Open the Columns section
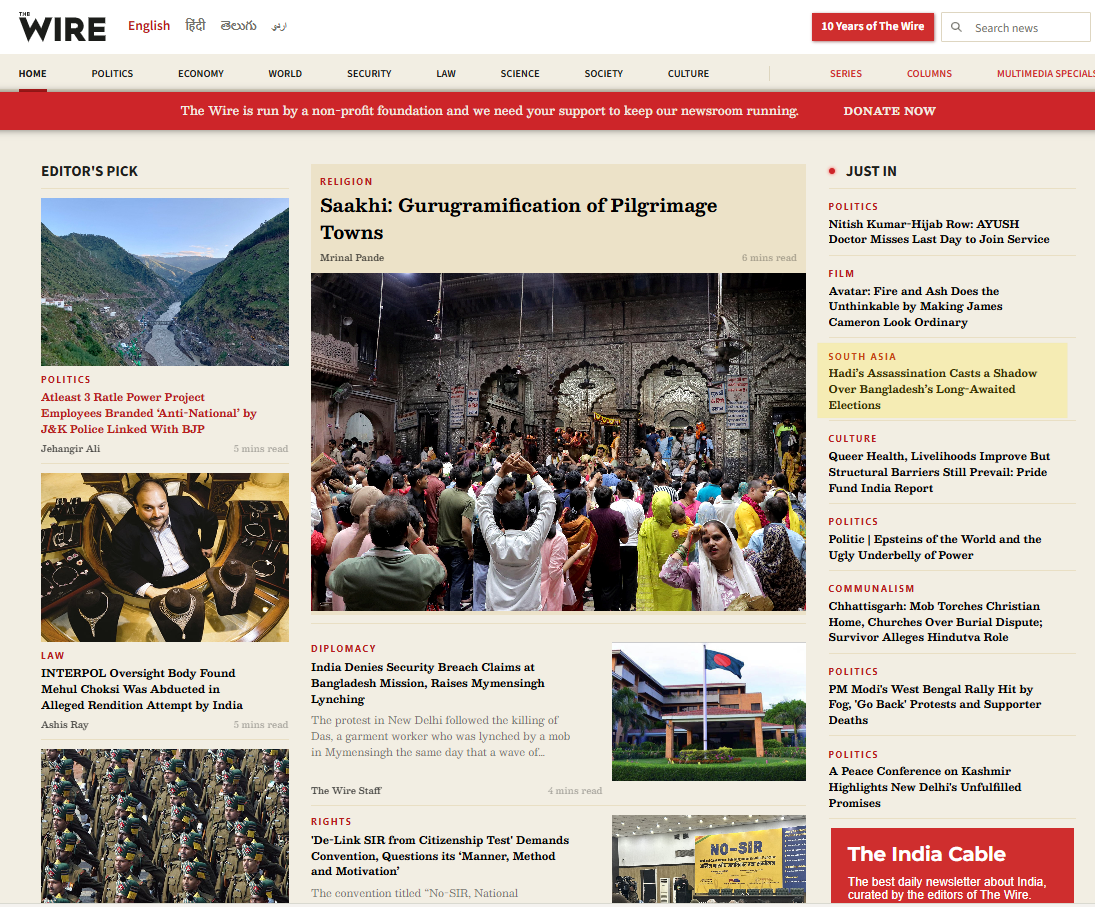 [x=929, y=74]
